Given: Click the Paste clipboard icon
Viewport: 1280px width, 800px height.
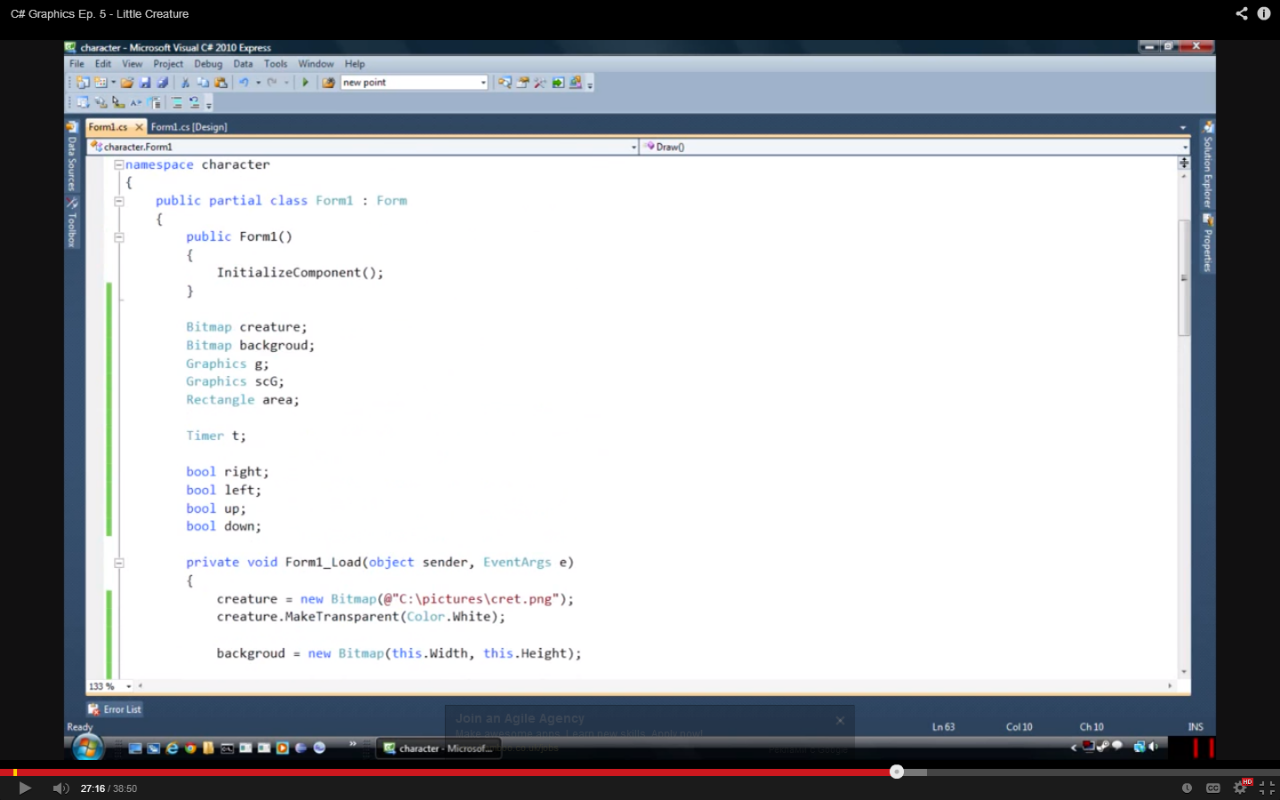Looking at the screenshot, I should tap(220, 83).
